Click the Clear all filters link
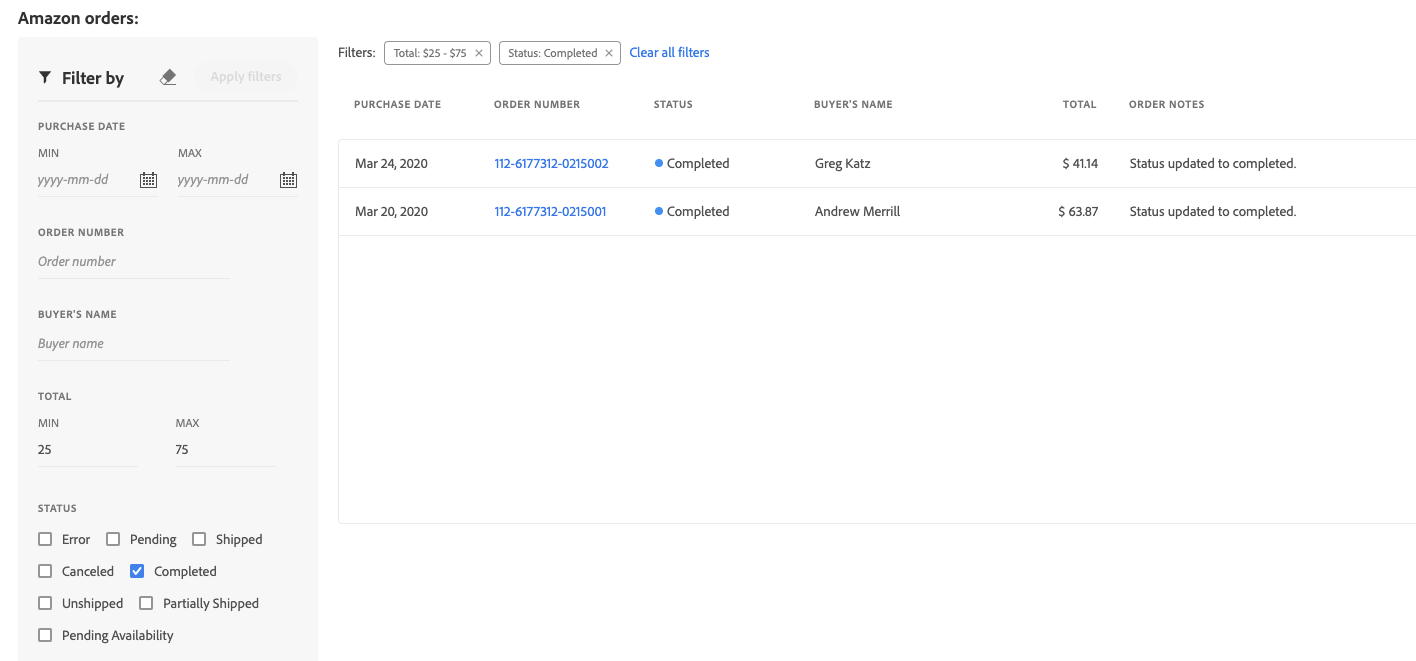The width and height of the screenshot is (1416, 661). pyautogui.click(x=670, y=53)
